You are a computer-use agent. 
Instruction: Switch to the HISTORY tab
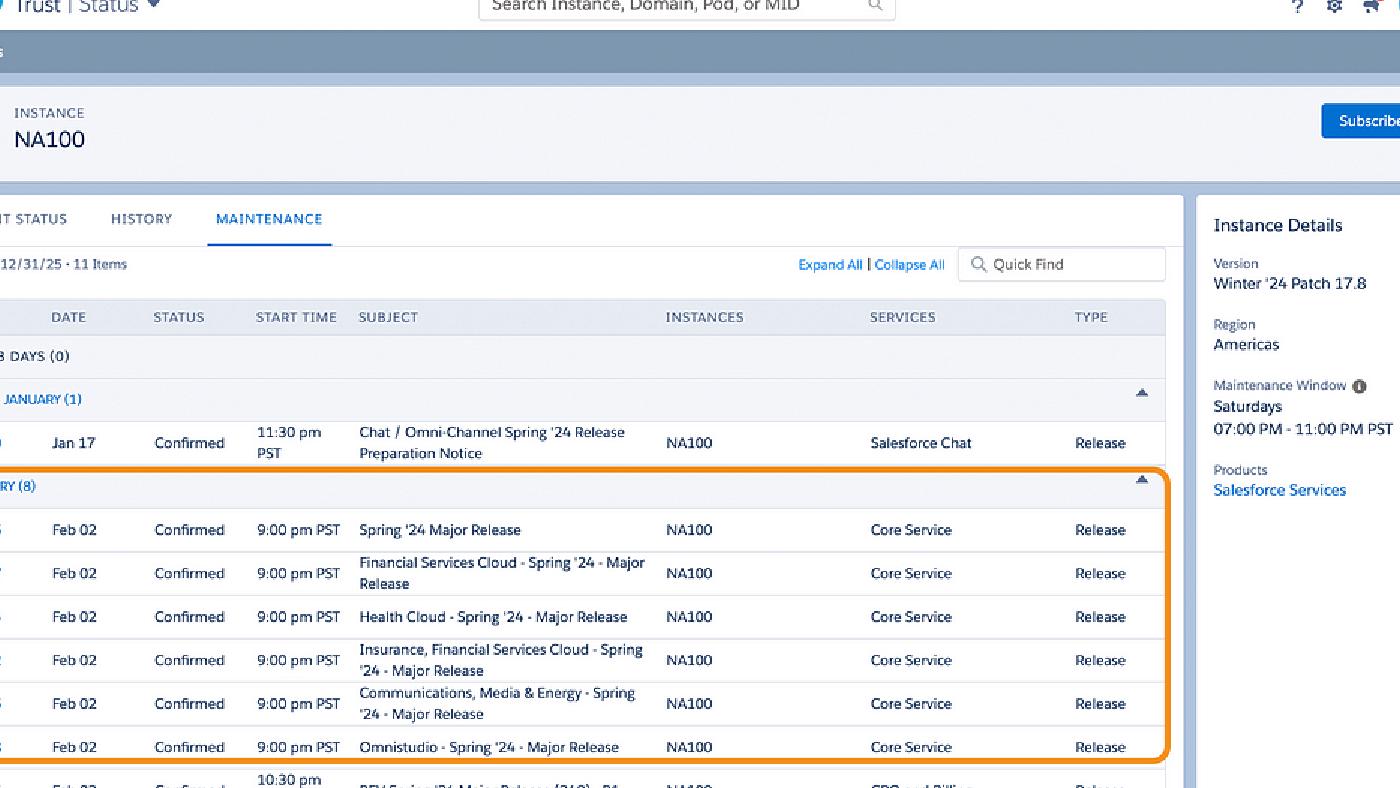tap(140, 218)
